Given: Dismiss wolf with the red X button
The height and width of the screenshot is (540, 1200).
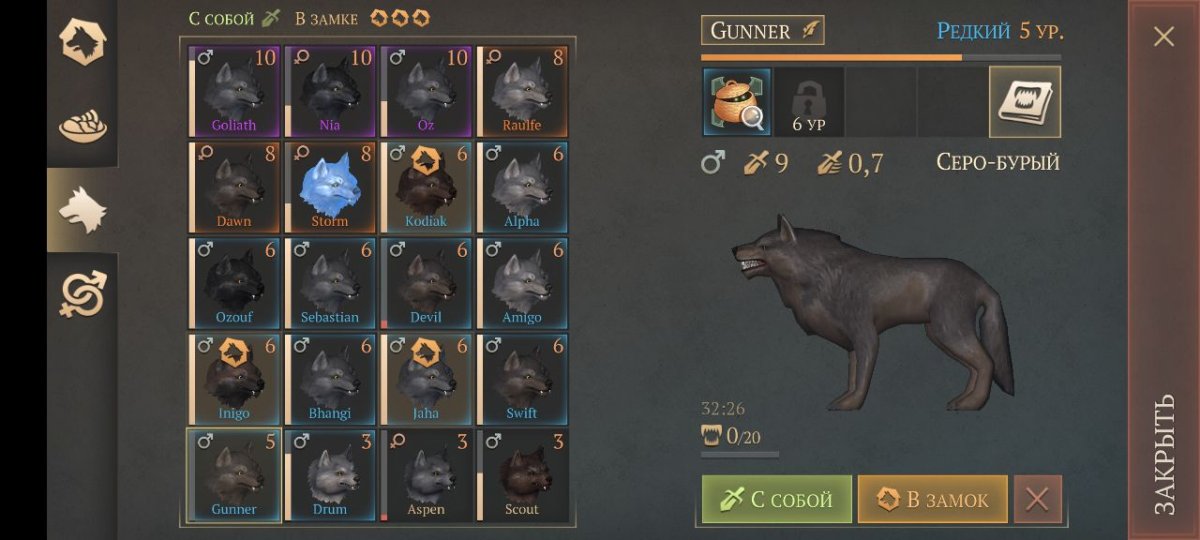Looking at the screenshot, I should [x=1038, y=499].
